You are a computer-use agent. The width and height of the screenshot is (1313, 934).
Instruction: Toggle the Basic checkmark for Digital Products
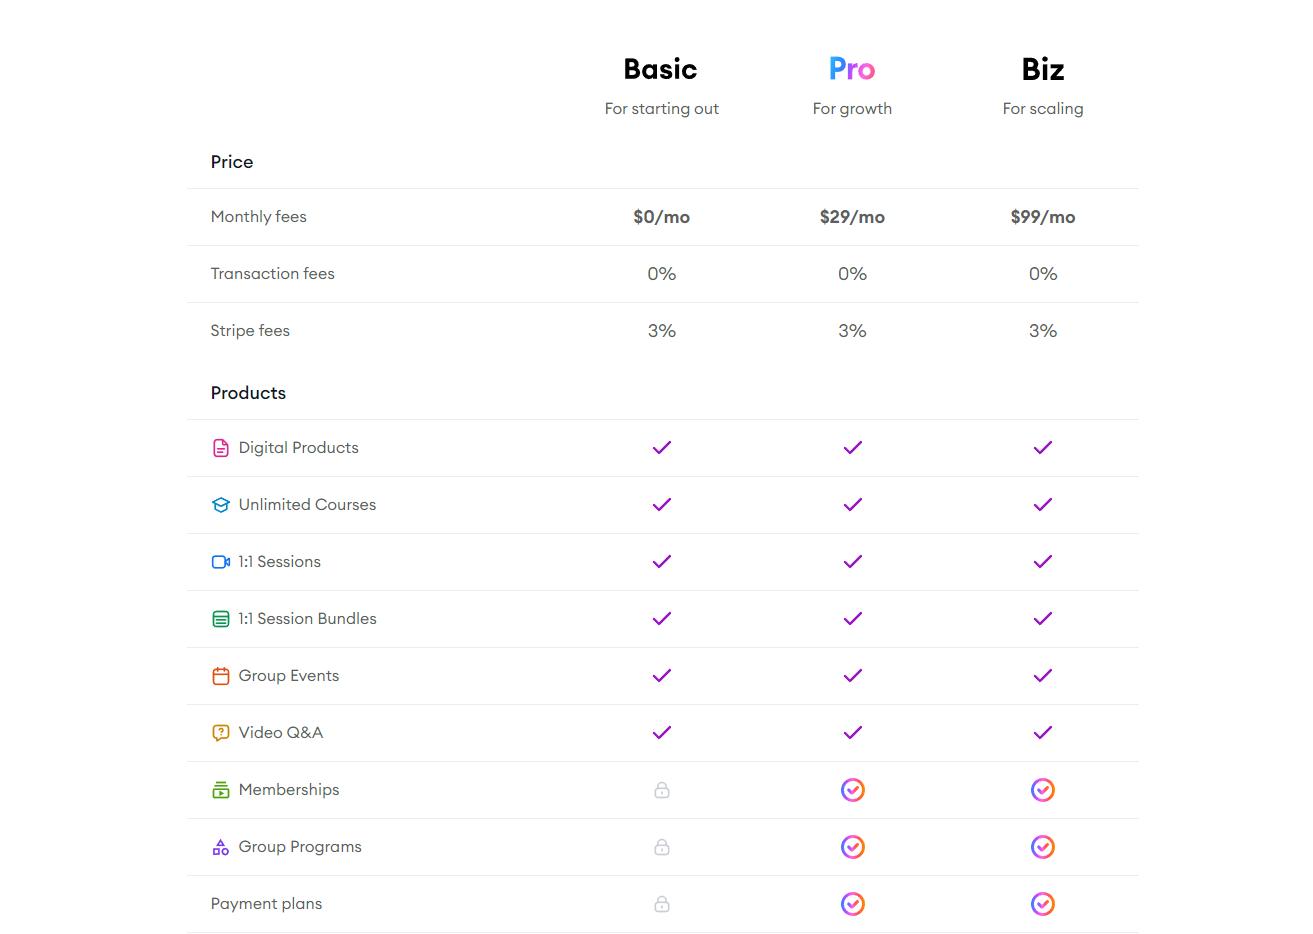(x=661, y=448)
